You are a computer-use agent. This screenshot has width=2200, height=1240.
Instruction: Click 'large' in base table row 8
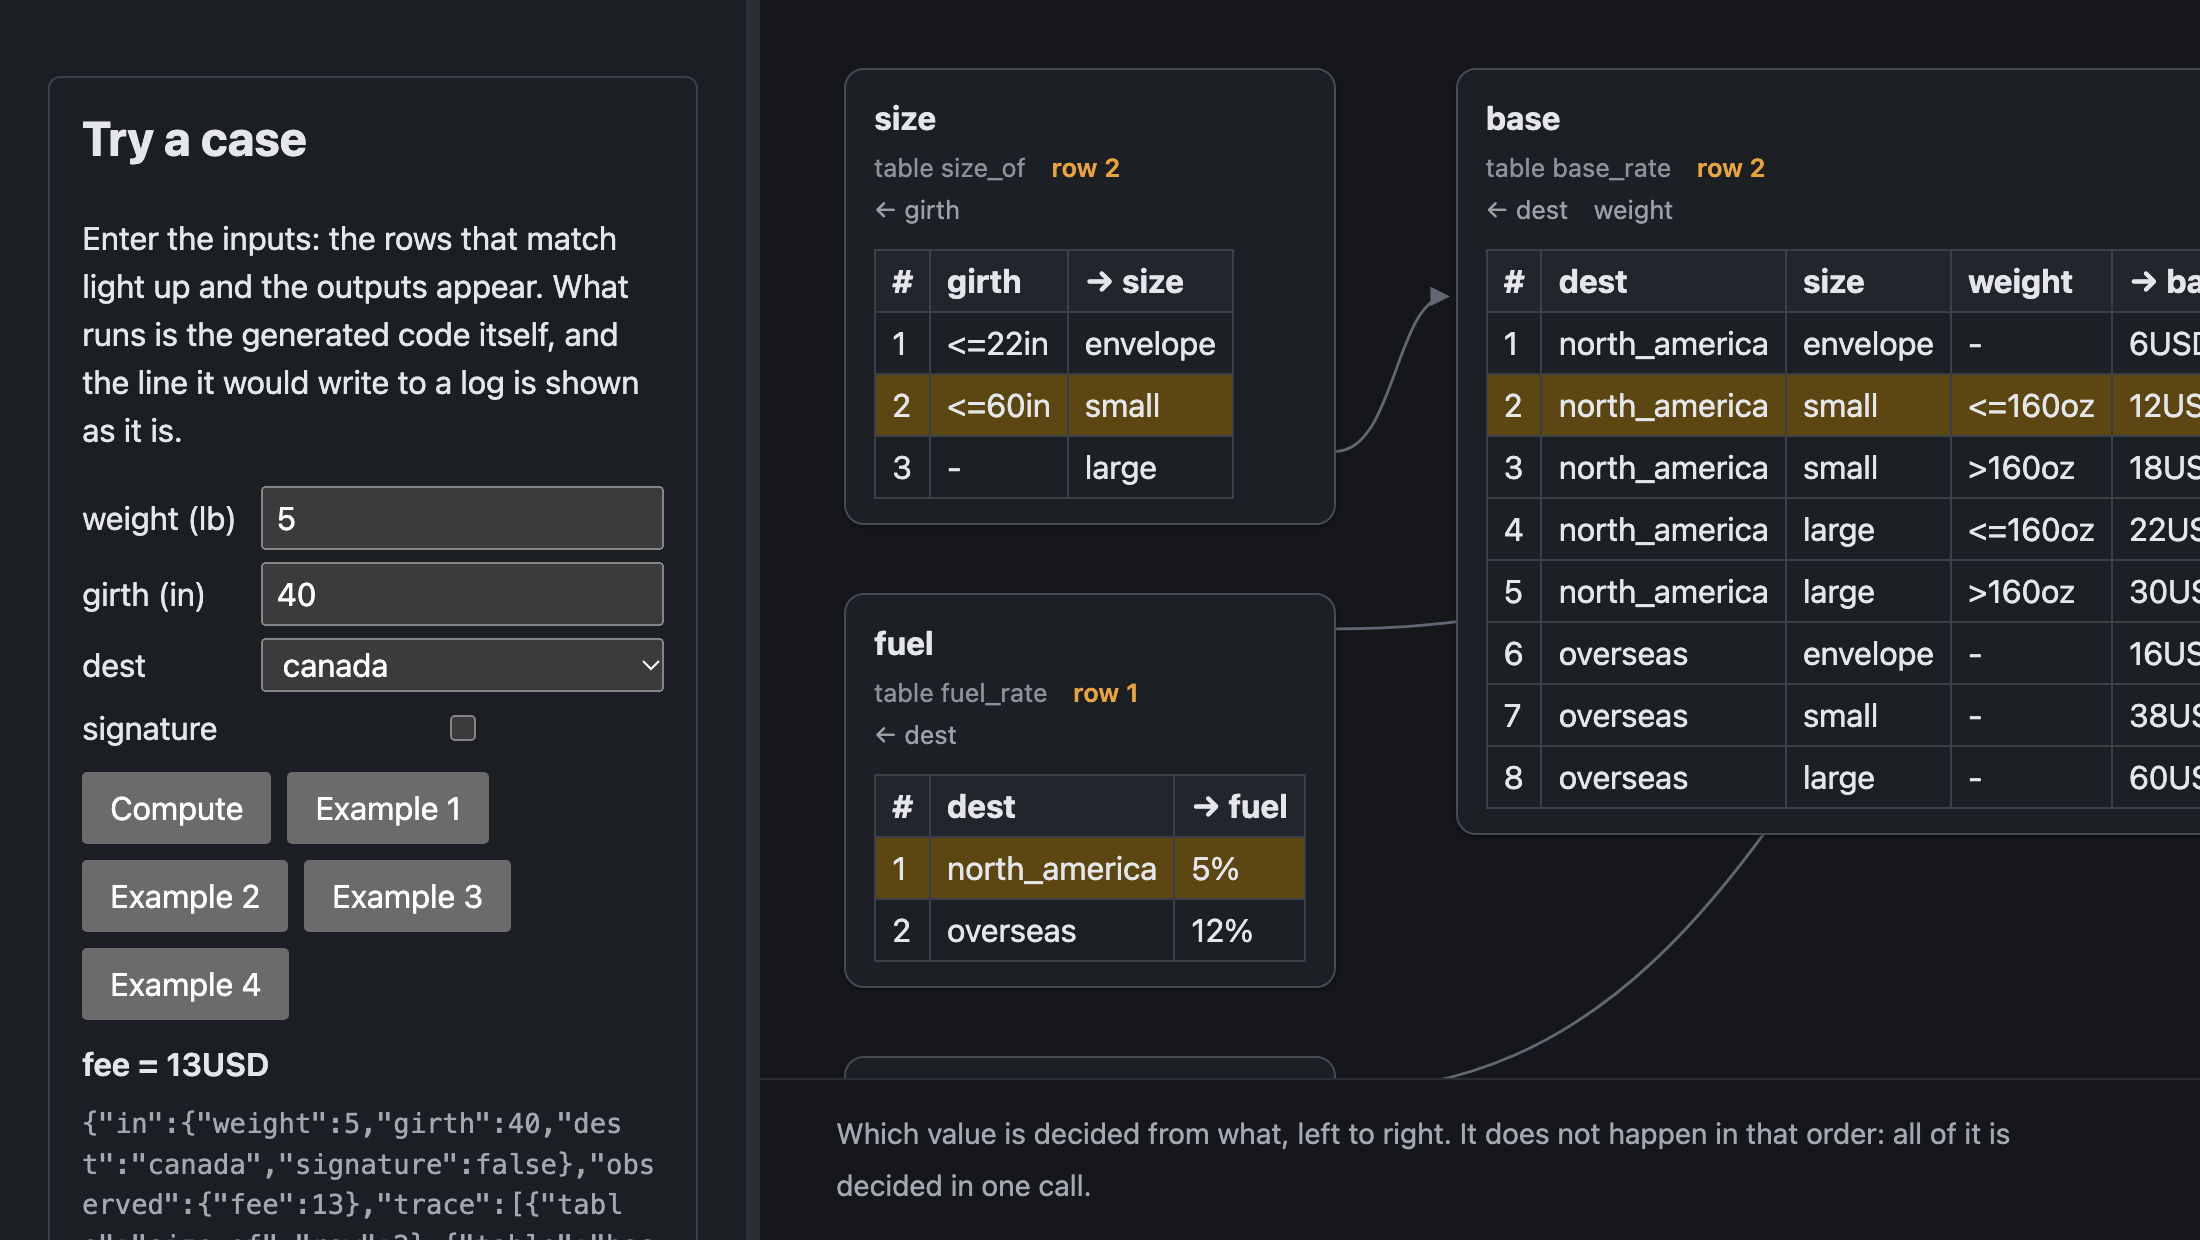click(x=1867, y=778)
